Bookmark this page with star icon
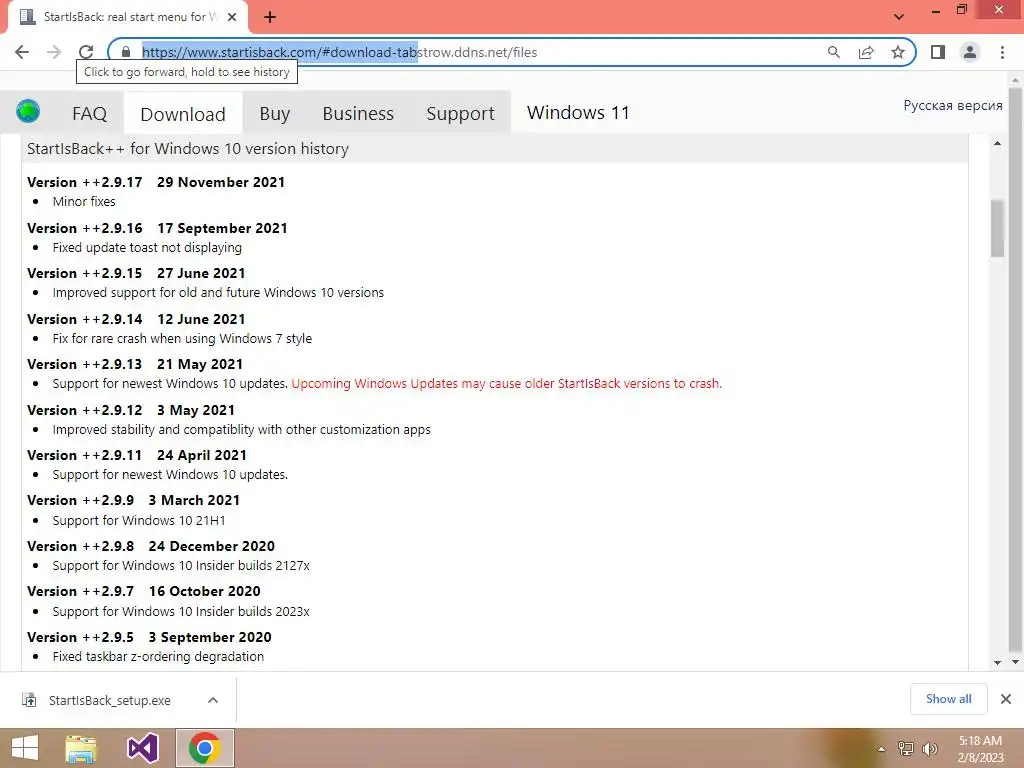The width and height of the screenshot is (1024, 768). pyautogui.click(x=898, y=52)
